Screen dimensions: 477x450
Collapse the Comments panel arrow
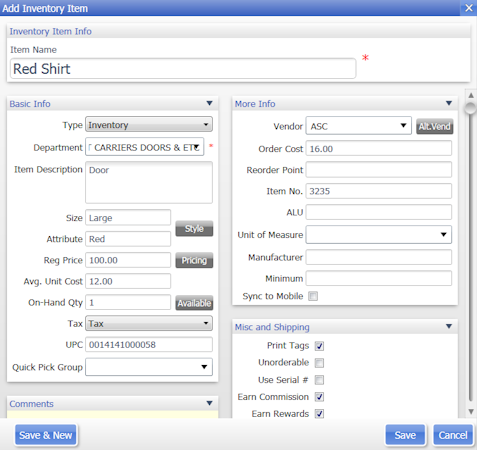pos(209,403)
